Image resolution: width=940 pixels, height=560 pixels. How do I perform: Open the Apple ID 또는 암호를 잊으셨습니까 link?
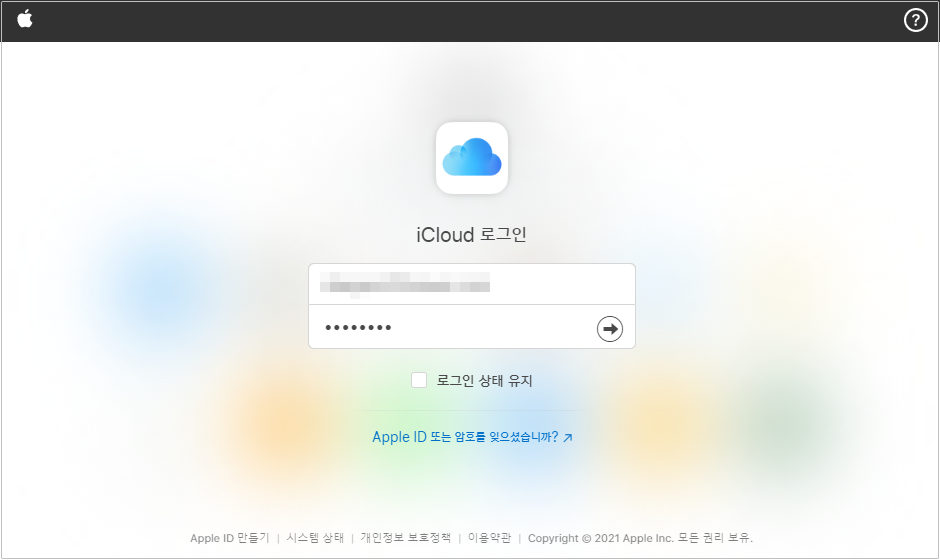(x=472, y=437)
